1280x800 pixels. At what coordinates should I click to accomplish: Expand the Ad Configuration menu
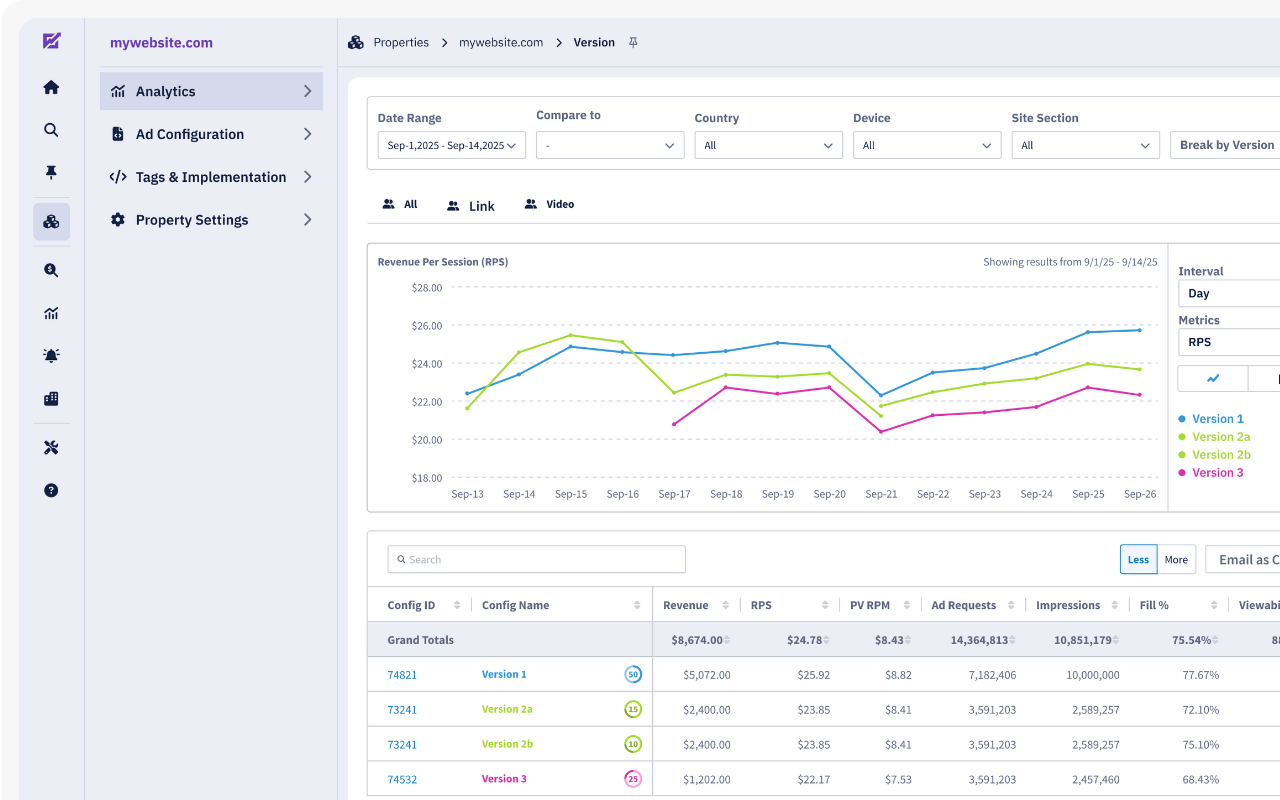[x=211, y=134]
